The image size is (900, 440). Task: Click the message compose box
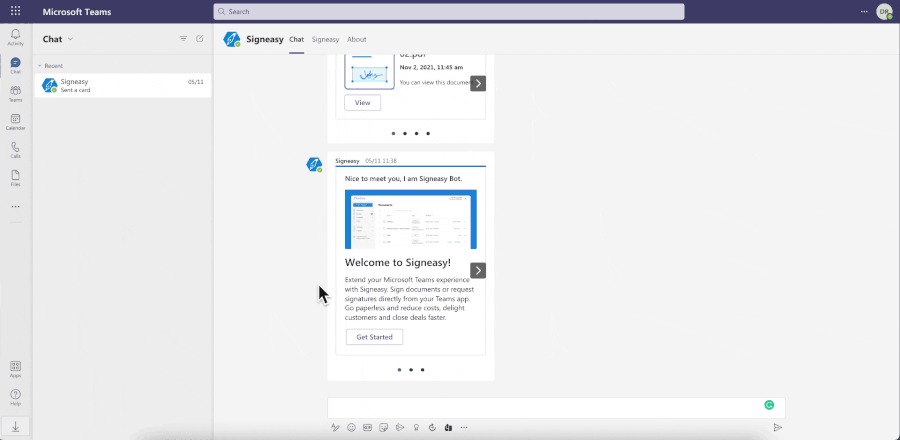[556, 407]
